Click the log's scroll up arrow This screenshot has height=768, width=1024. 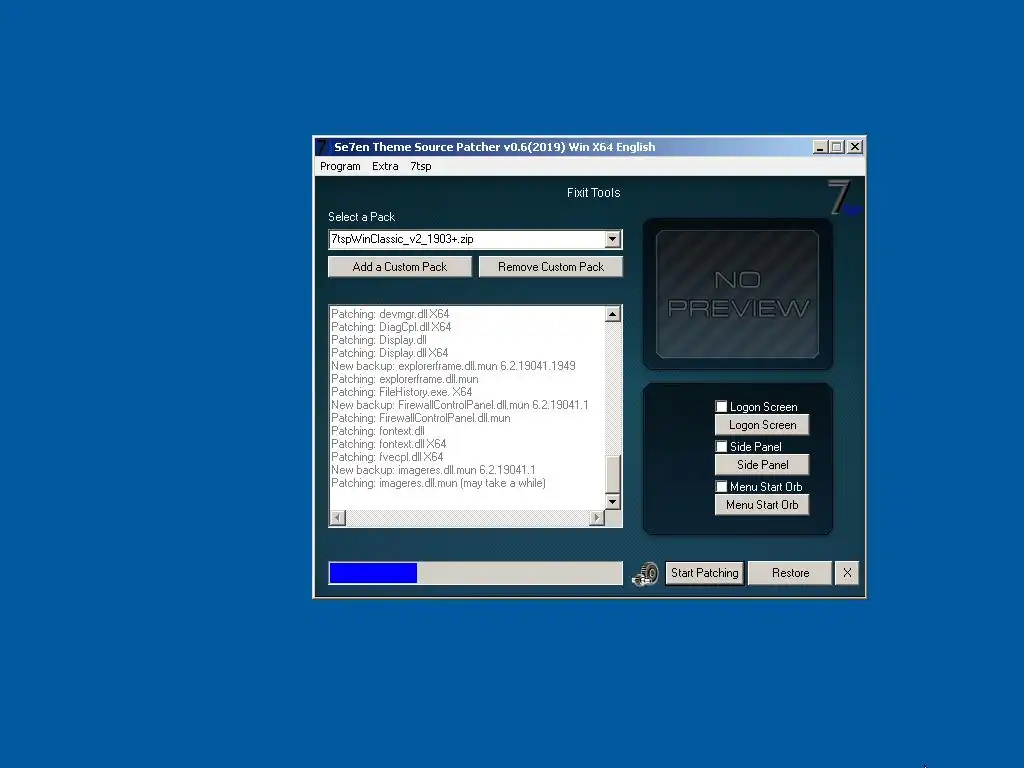pos(612,314)
